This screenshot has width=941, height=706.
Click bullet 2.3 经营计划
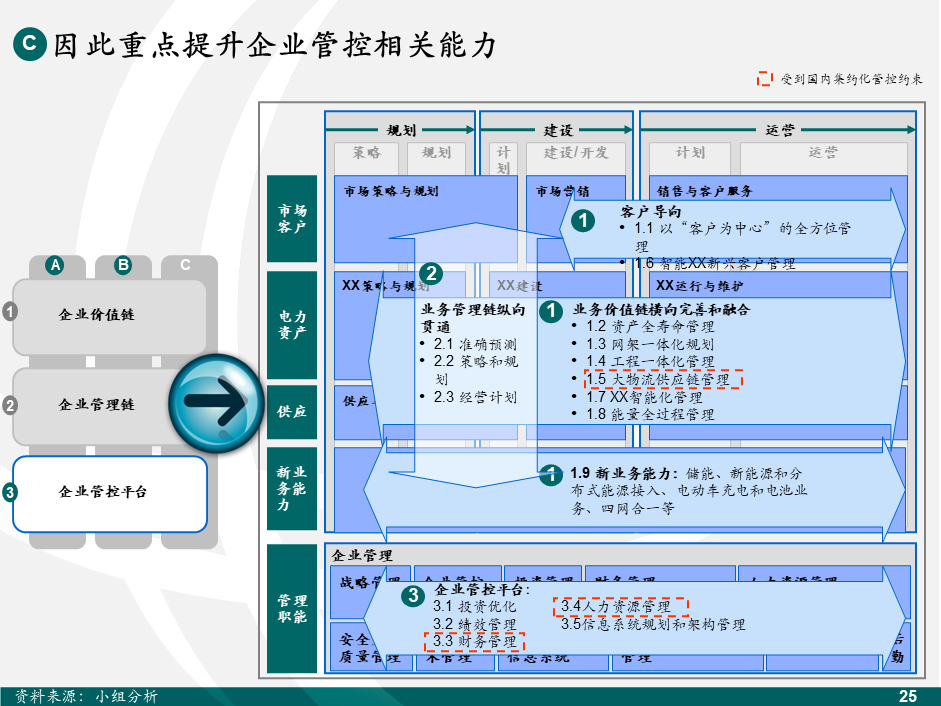pos(475,397)
